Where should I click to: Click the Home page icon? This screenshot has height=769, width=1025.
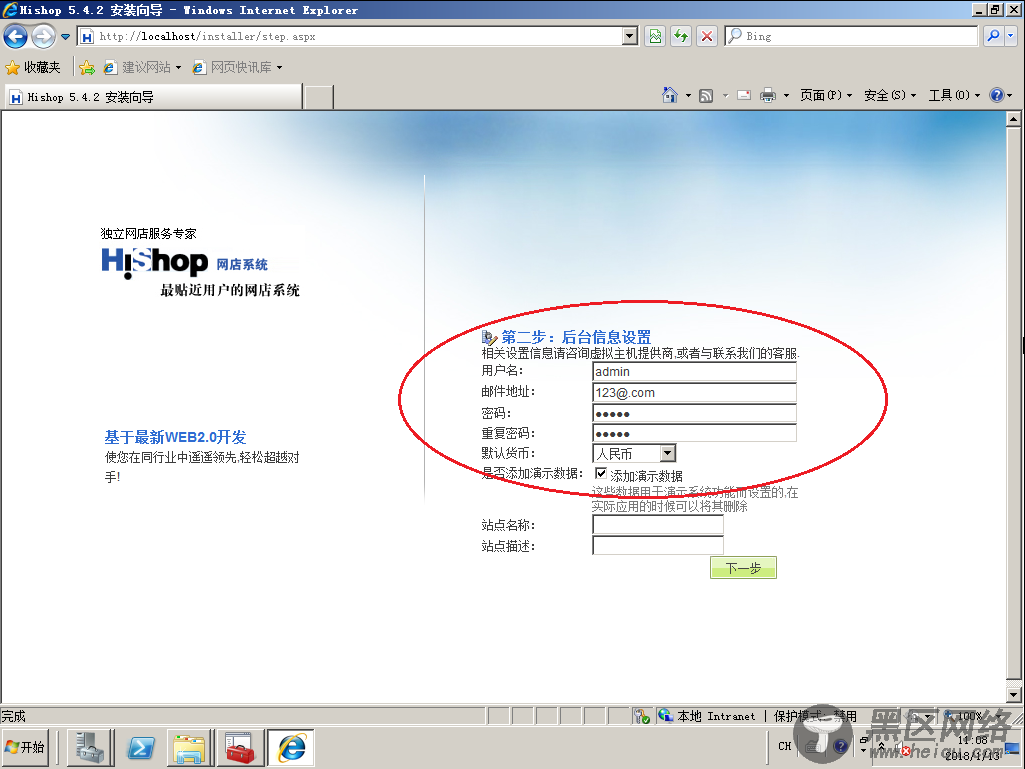(x=670, y=95)
